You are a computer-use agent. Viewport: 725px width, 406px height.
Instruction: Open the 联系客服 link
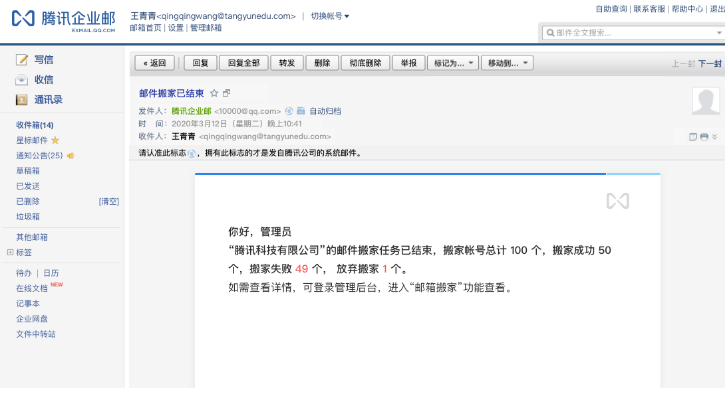[x=649, y=9]
